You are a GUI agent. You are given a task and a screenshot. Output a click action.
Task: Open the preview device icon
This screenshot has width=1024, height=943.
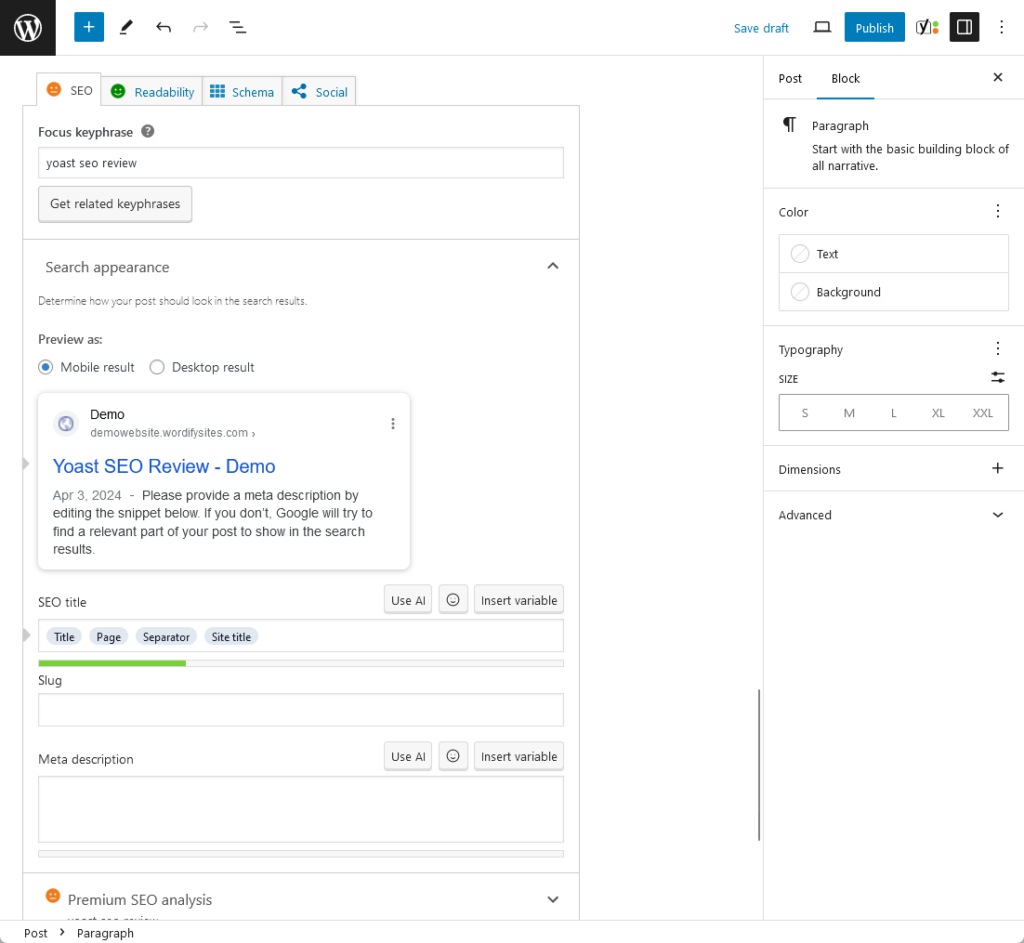[x=822, y=27]
